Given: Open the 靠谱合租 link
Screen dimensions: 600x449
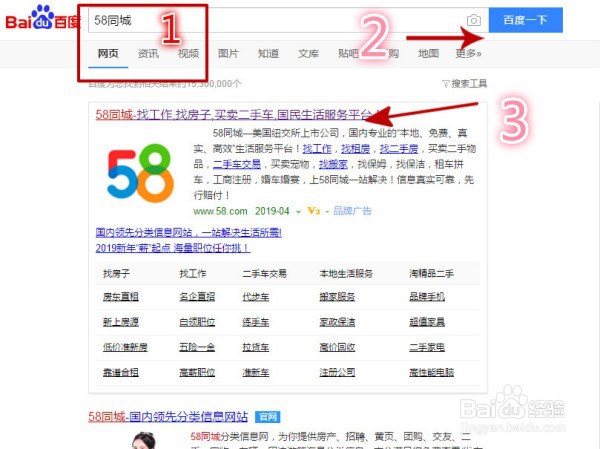Looking at the screenshot, I should [121, 372].
